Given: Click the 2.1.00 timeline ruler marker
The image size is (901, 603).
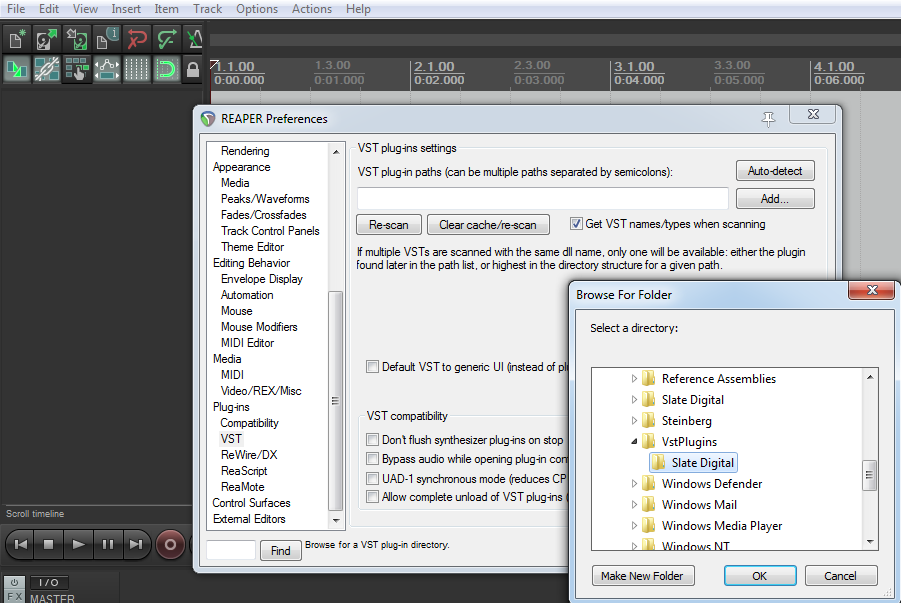Looking at the screenshot, I should point(434,67).
